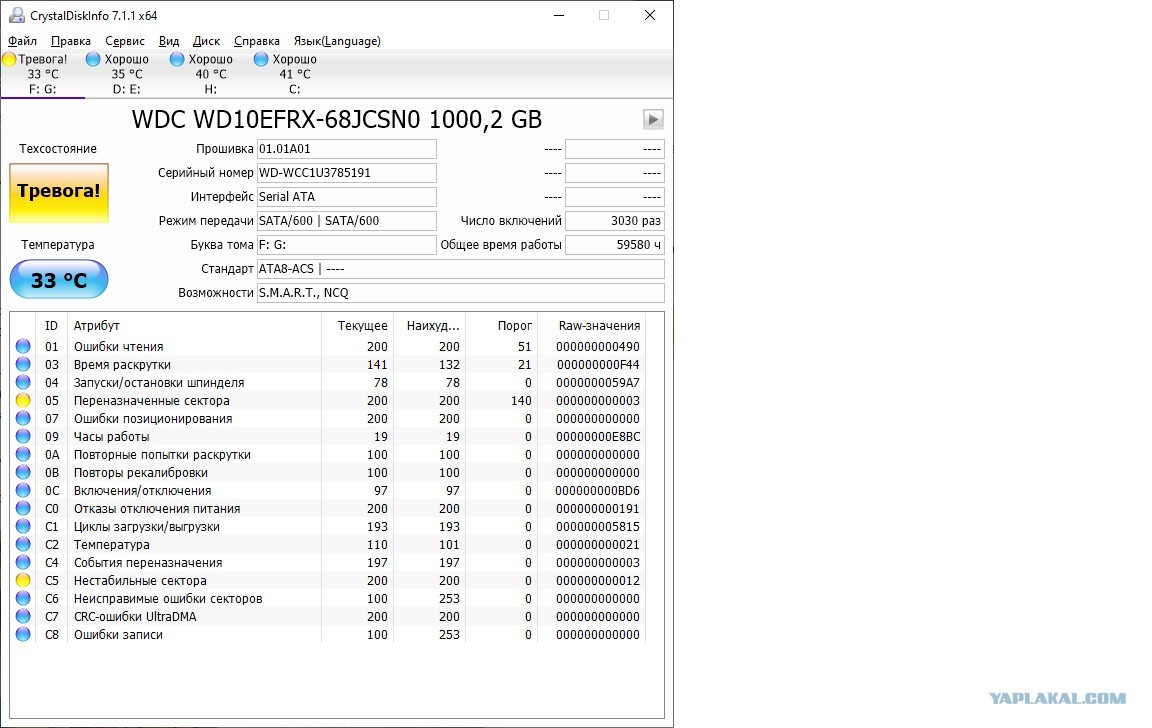Click the blue status orb of D: E: disk
The height and width of the screenshot is (728, 1152).
pyautogui.click(x=93, y=60)
